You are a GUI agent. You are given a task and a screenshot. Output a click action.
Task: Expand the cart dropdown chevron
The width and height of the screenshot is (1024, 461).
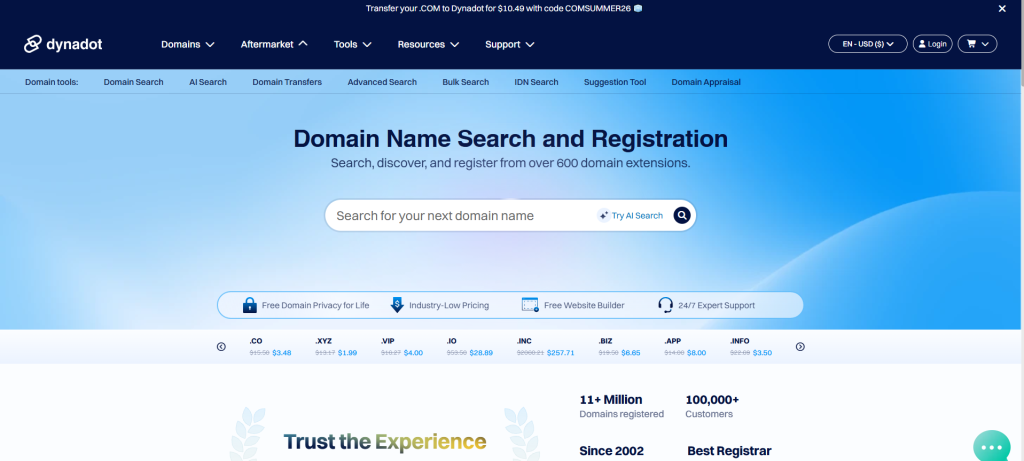pos(985,44)
